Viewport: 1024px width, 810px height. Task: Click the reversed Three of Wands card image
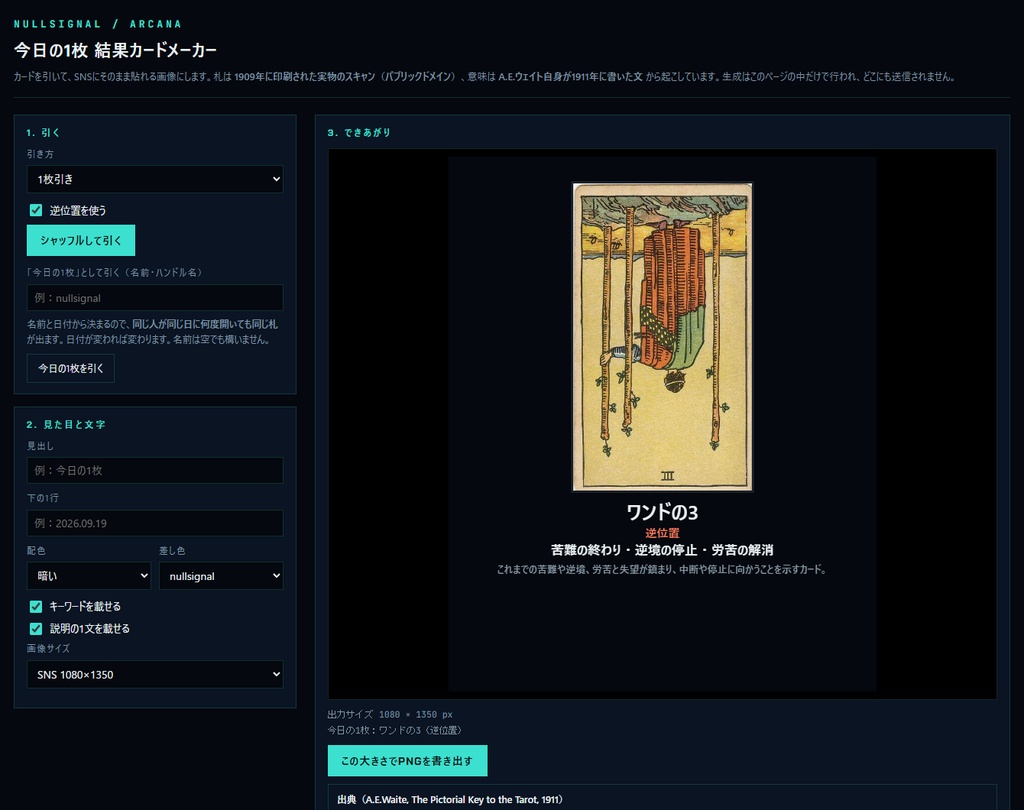(x=662, y=336)
